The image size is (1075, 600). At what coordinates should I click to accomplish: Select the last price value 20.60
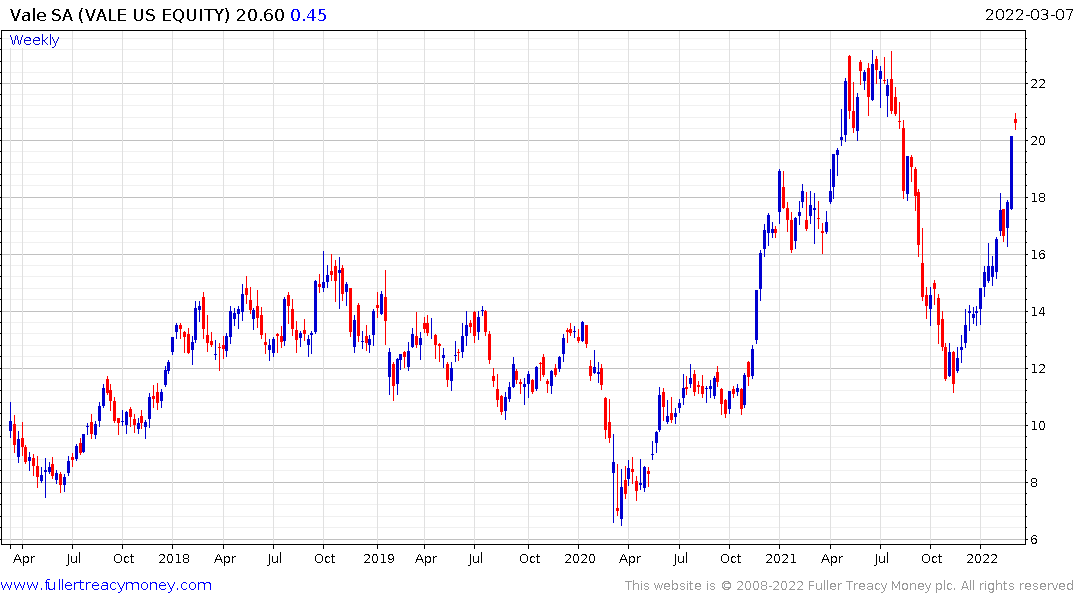tap(260, 15)
